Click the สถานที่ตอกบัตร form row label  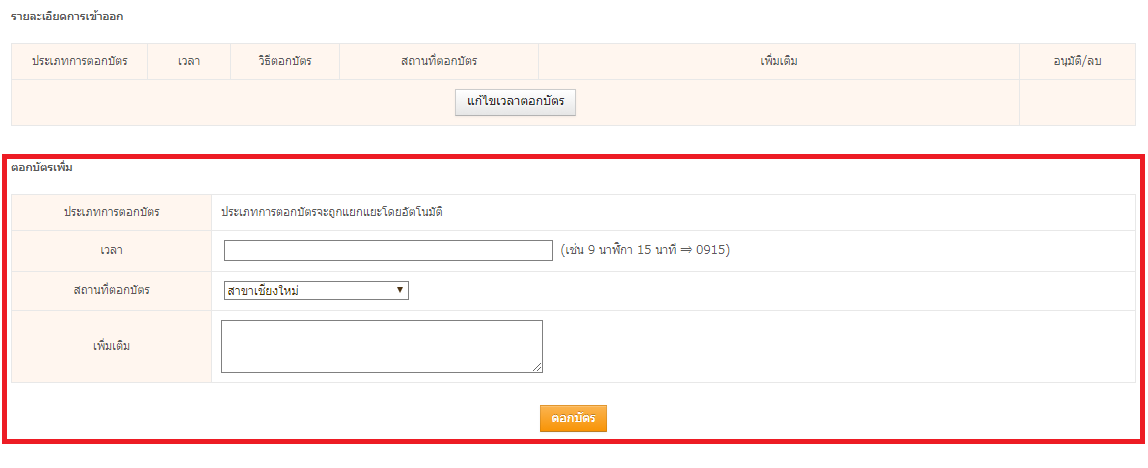pyautogui.click(x=112, y=290)
